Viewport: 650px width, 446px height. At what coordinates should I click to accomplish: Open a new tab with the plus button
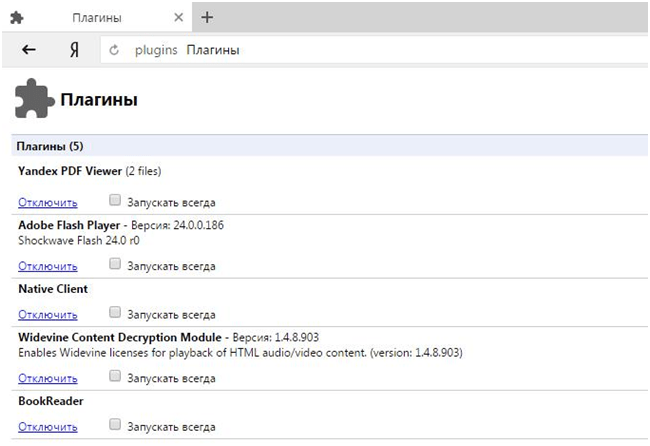(x=207, y=17)
